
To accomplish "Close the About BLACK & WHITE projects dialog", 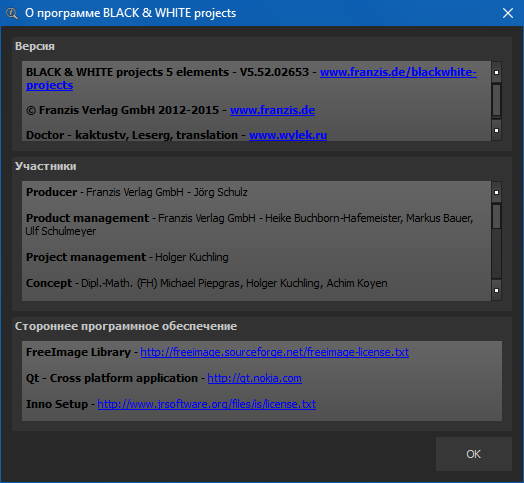I will (508, 13).
